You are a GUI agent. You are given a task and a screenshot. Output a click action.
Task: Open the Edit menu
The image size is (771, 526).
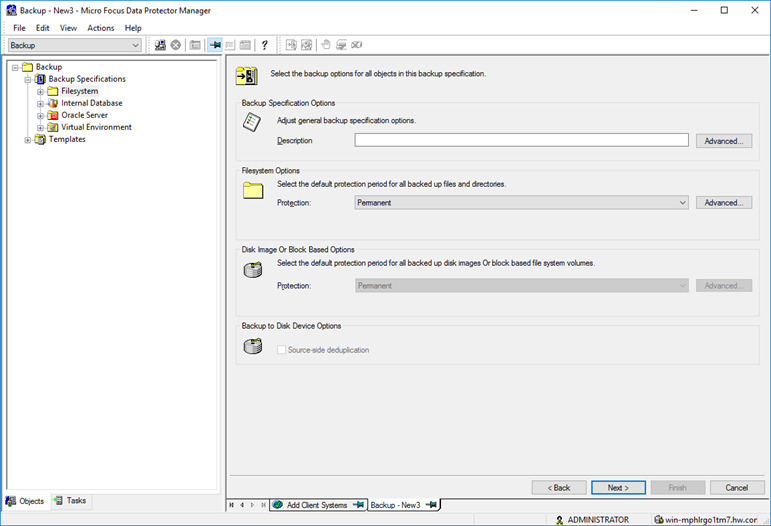[x=43, y=28]
